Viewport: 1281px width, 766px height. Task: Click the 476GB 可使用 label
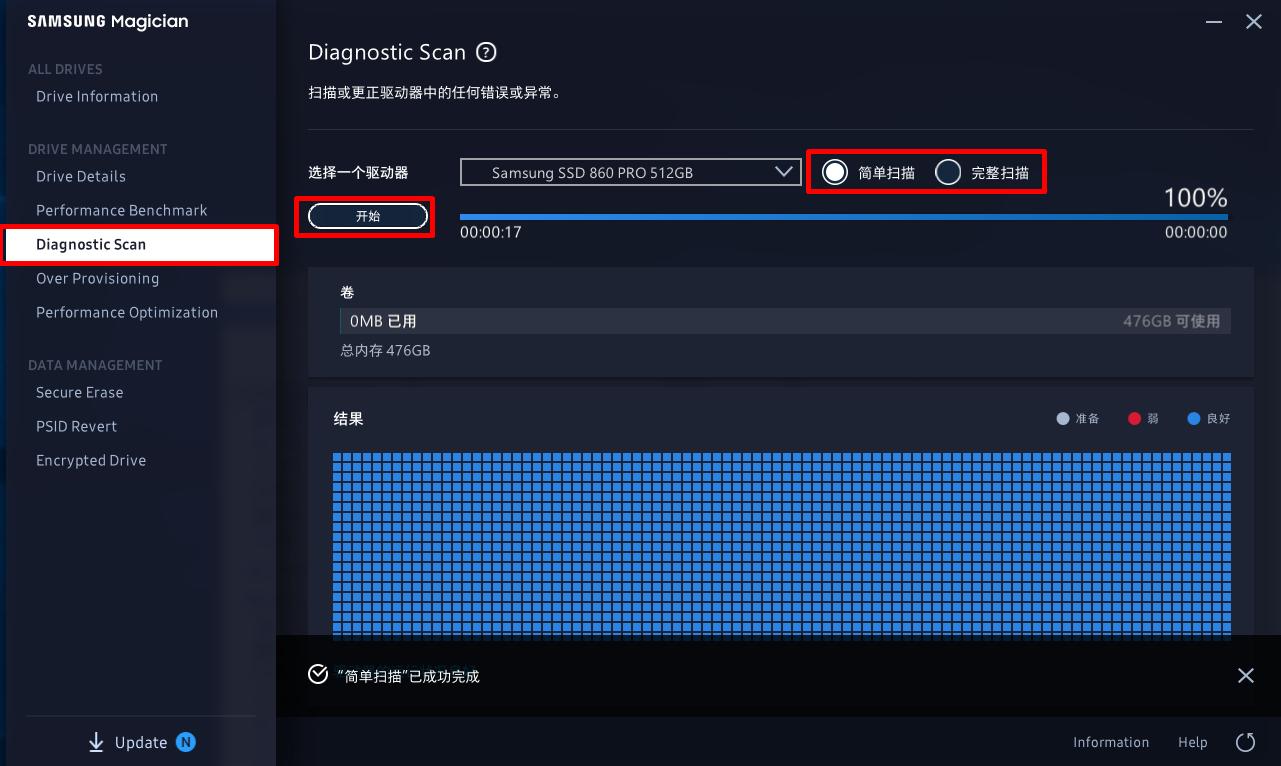point(1171,321)
